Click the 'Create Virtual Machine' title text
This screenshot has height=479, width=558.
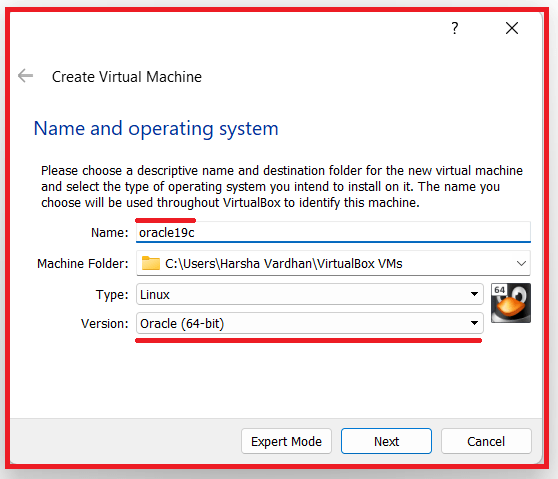[x=127, y=77]
